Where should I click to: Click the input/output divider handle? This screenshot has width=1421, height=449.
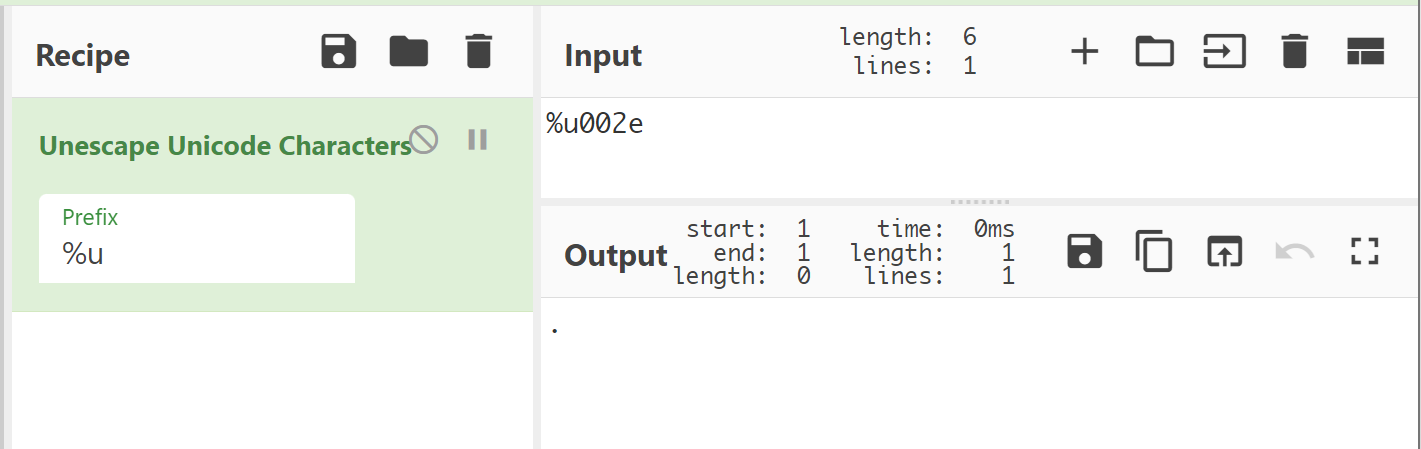pos(979,201)
